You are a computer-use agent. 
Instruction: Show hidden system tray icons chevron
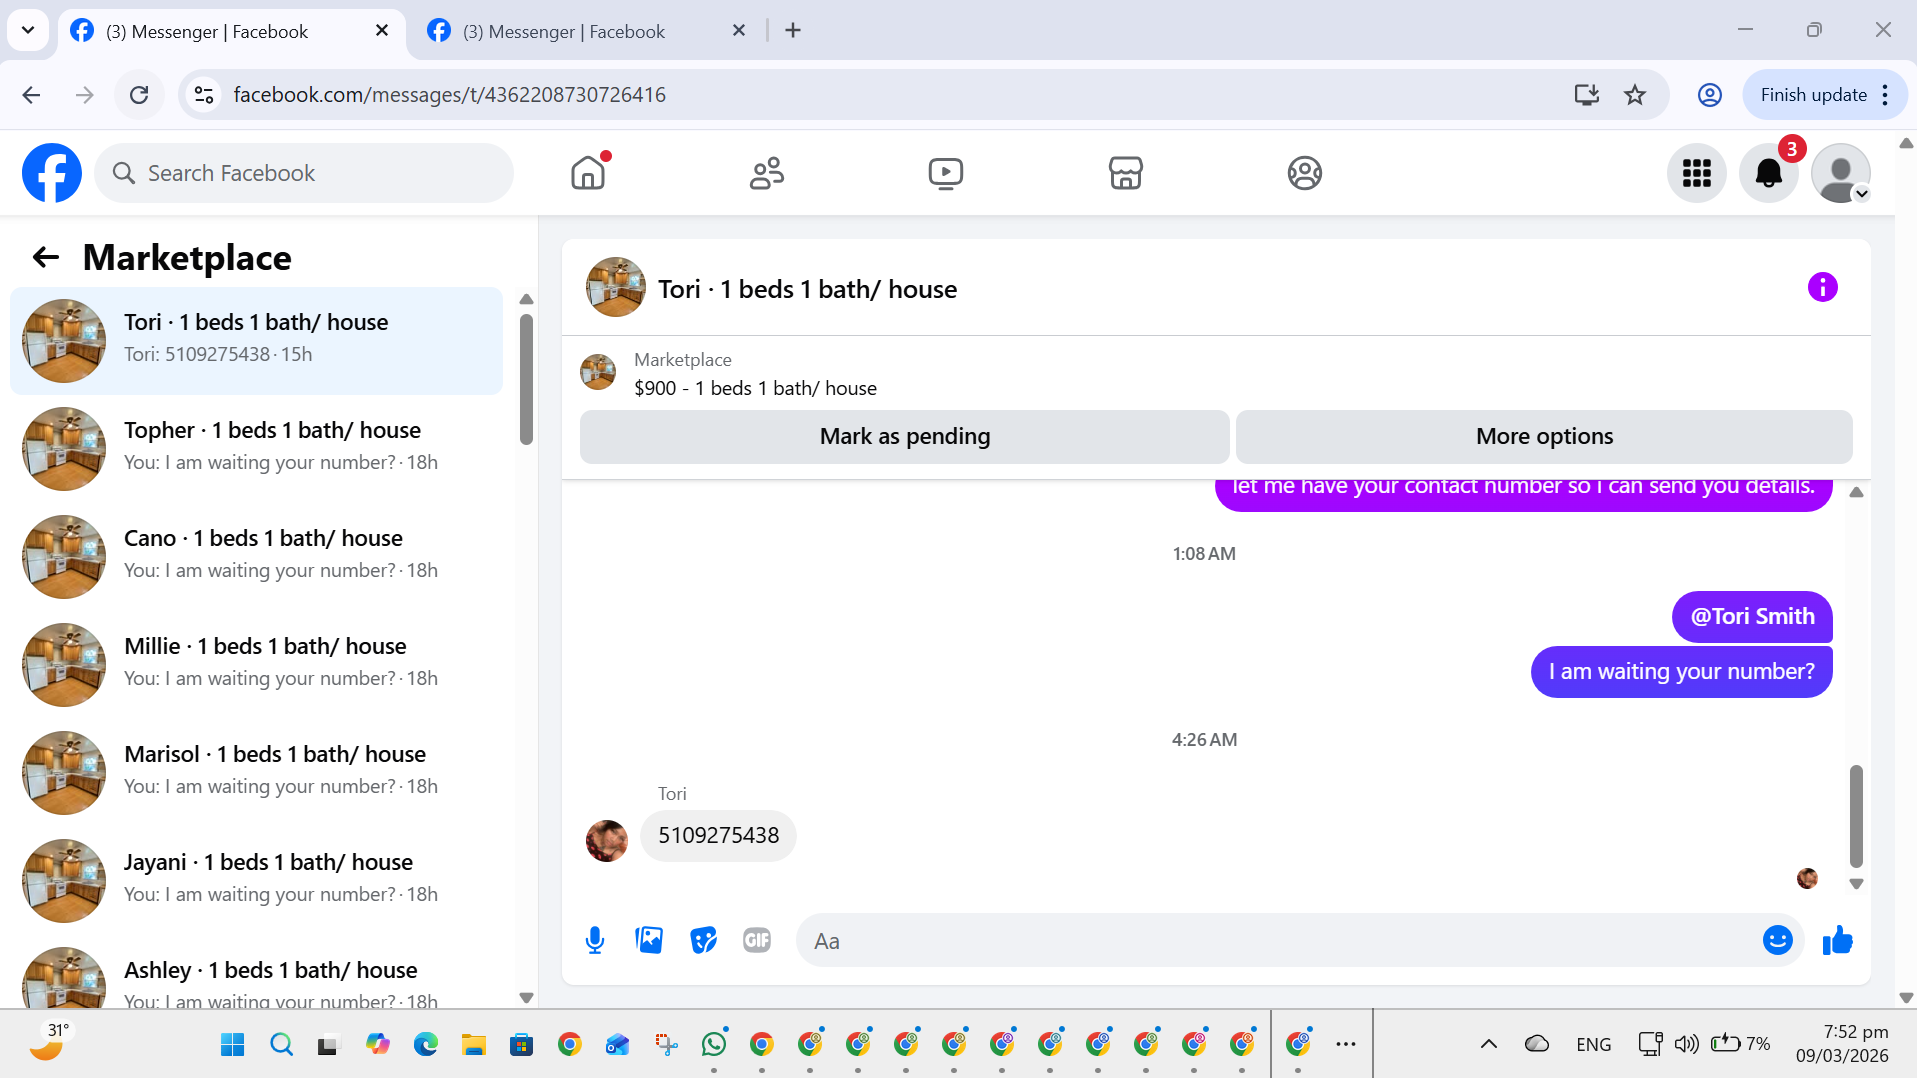pyautogui.click(x=1488, y=1044)
